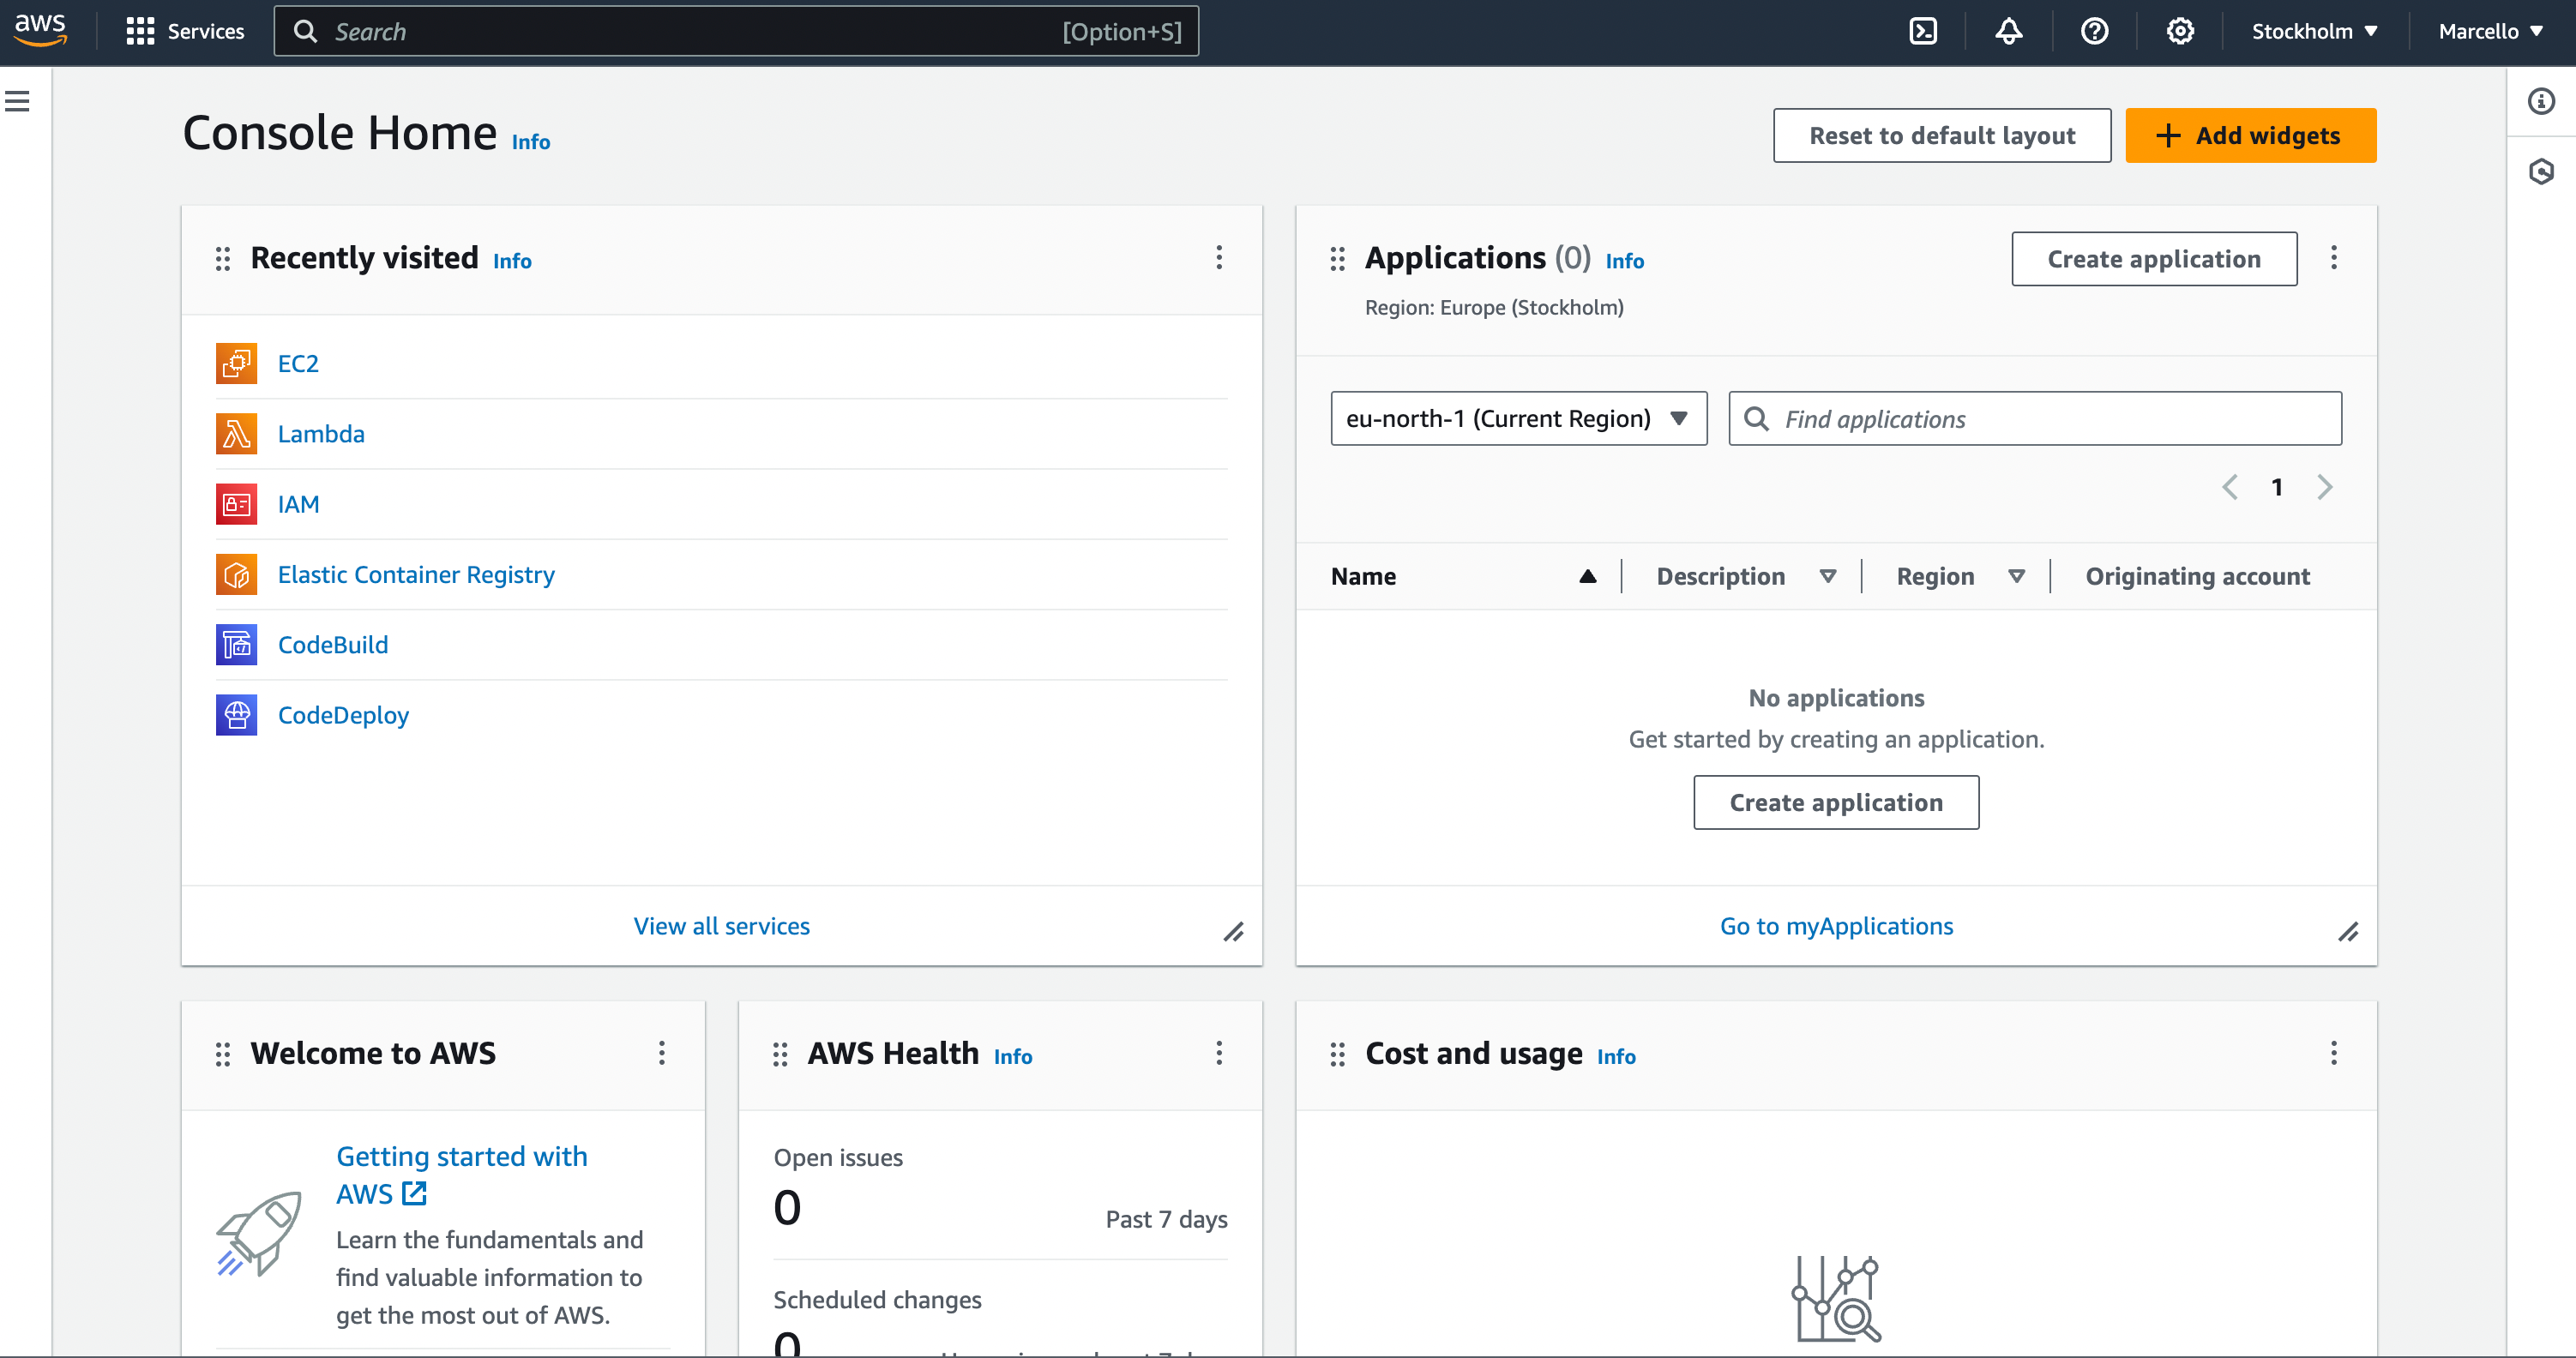Click Create application under No applications
Viewport: 2576px width, 1358px height.
pos(1836,802)
